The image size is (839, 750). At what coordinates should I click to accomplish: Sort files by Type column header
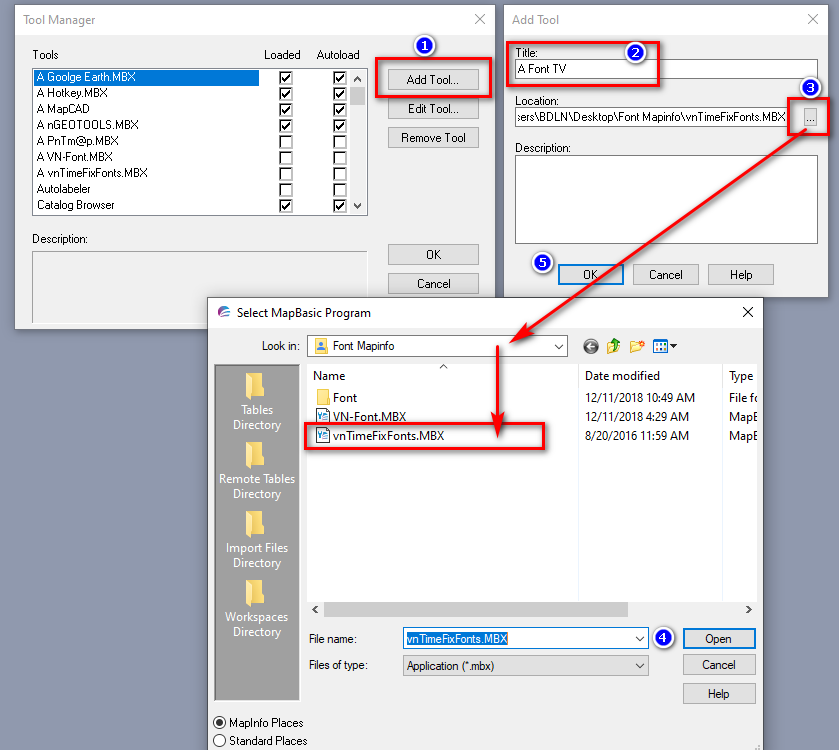740,376
